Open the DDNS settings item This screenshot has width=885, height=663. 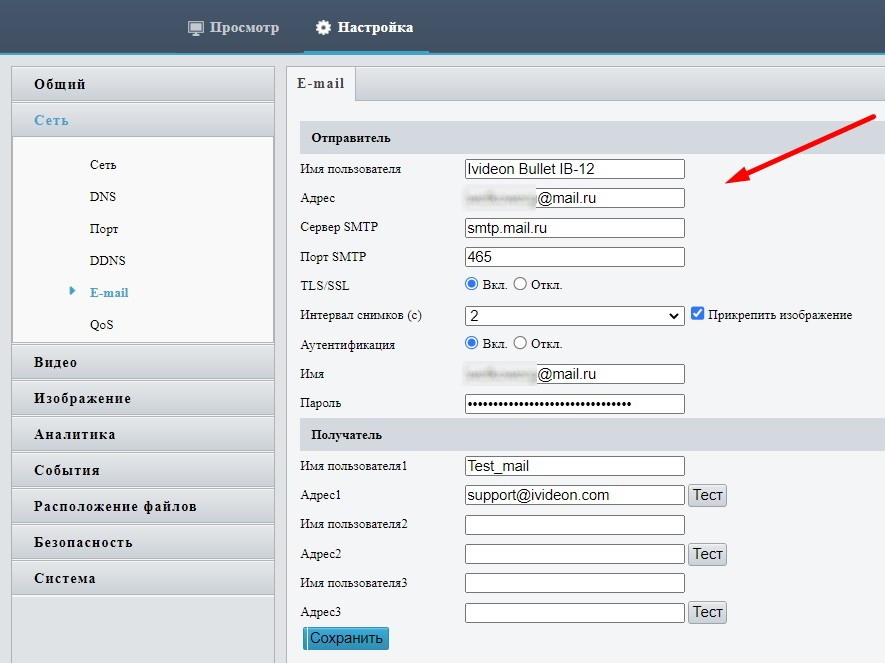107,261
